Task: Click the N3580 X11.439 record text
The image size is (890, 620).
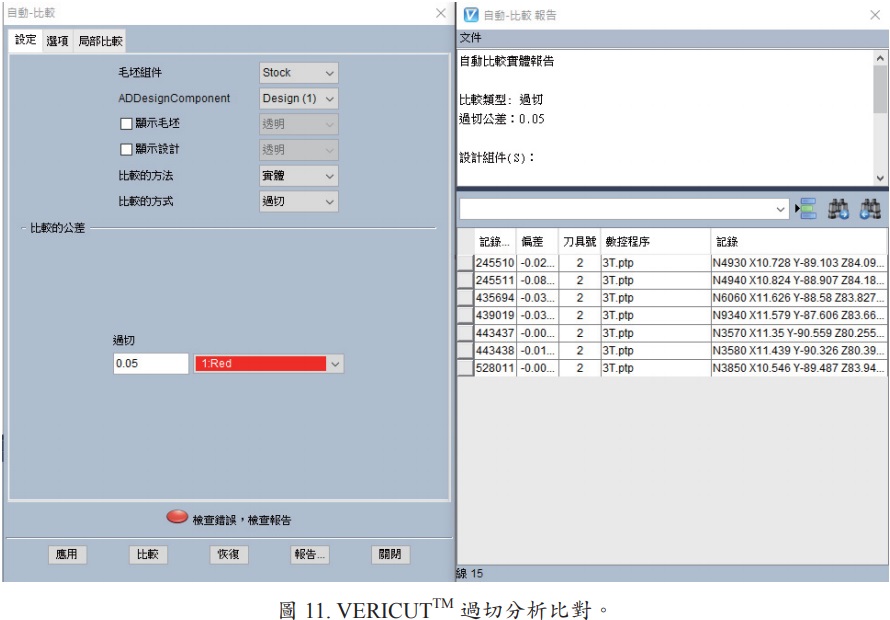Action: pyautogui.click(x=798, y=351)
